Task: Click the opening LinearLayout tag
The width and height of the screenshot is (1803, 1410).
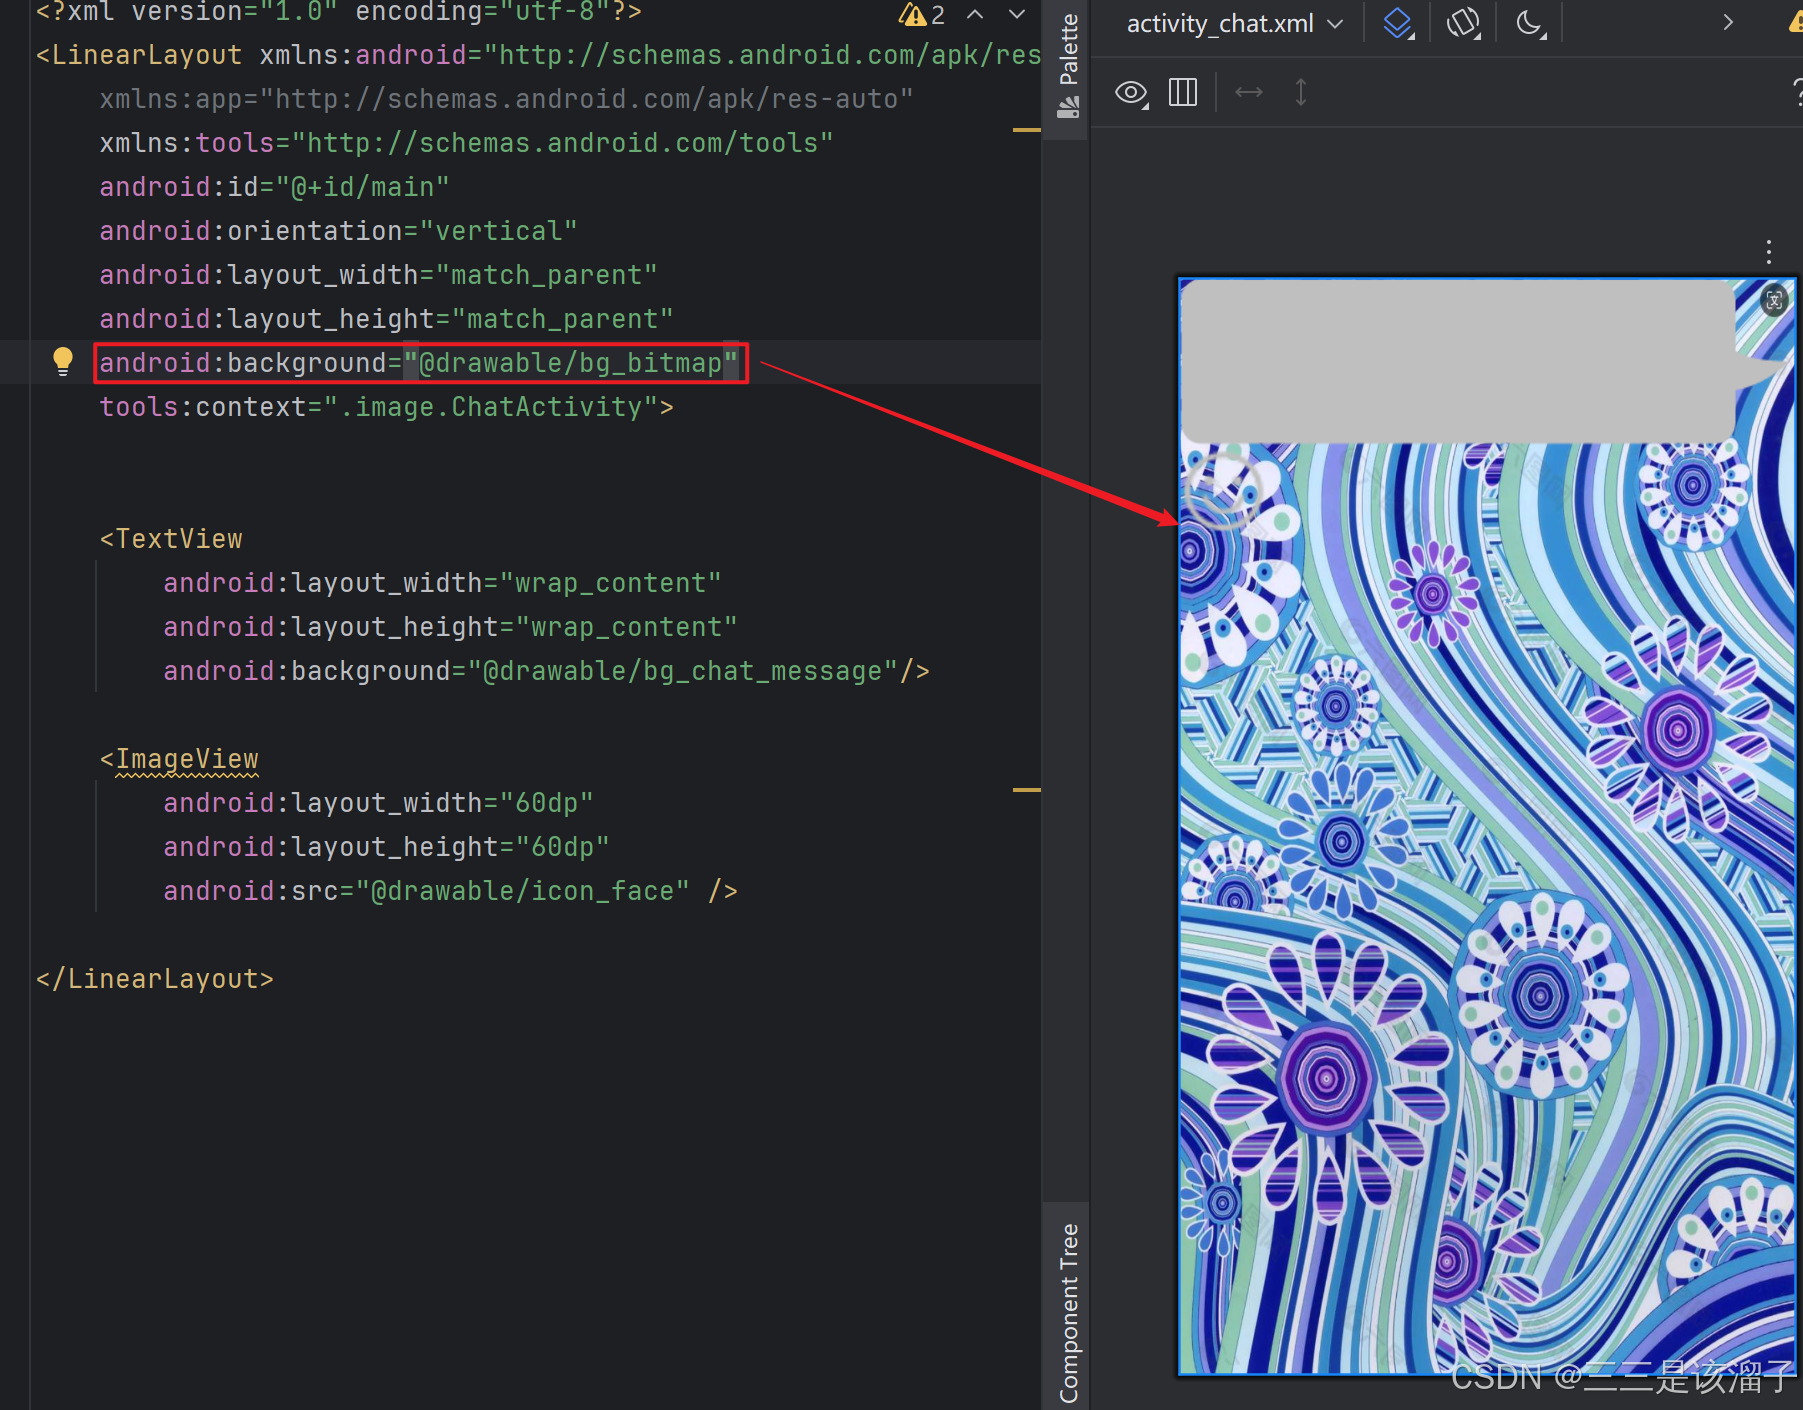Action: click(x=138, y=55)
